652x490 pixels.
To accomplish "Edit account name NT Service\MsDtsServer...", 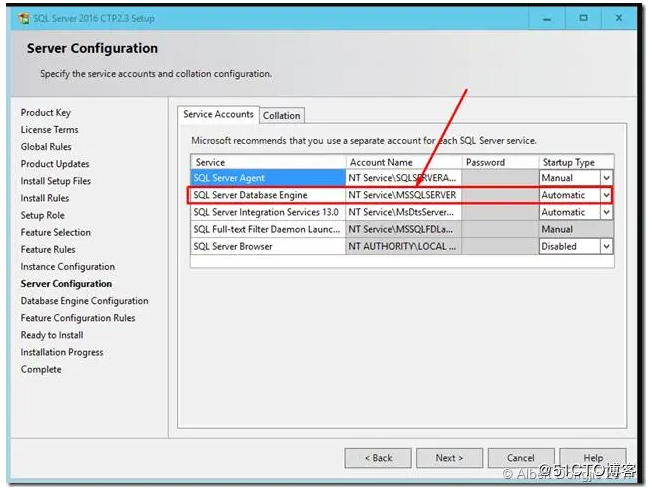I will tap(403, 212).
